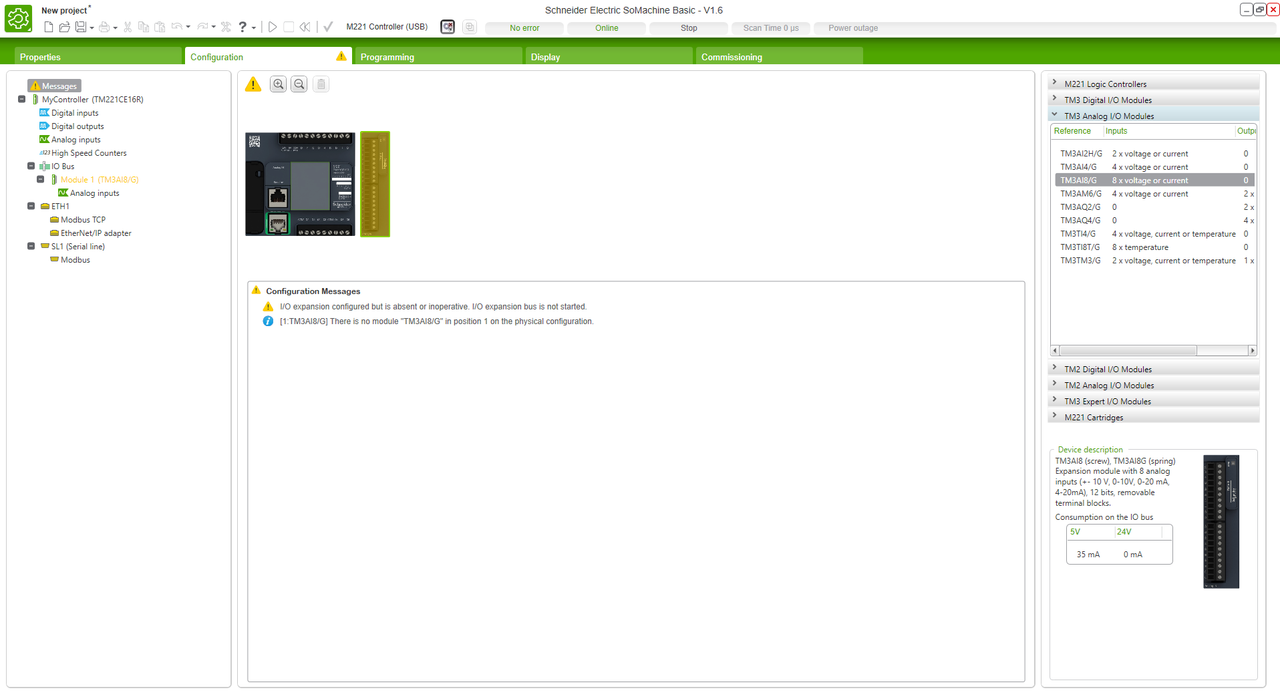Zoom out of the configuration view

[298, 84]
